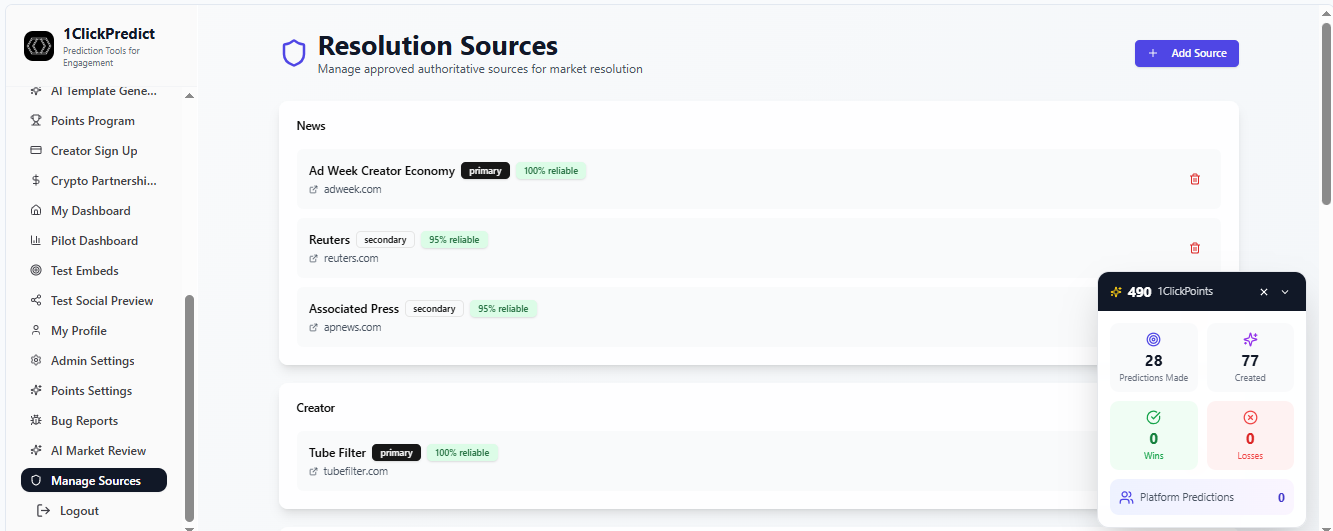1333x531 pixels.
Task: Click the Add Source button
Action: (1187, 53)
